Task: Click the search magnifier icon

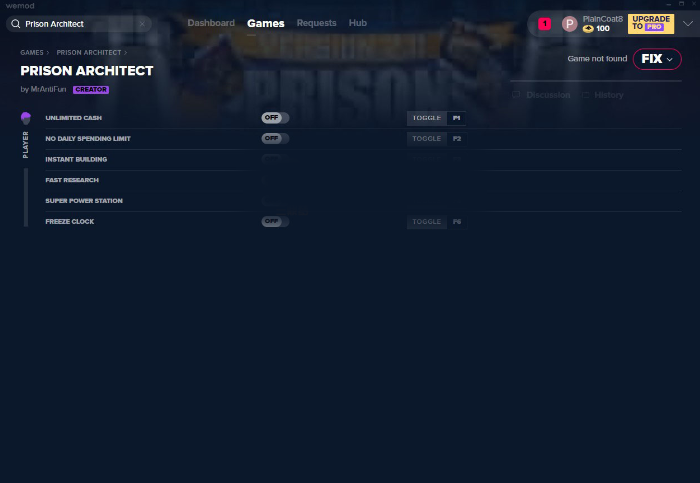Action: (16, 24)
